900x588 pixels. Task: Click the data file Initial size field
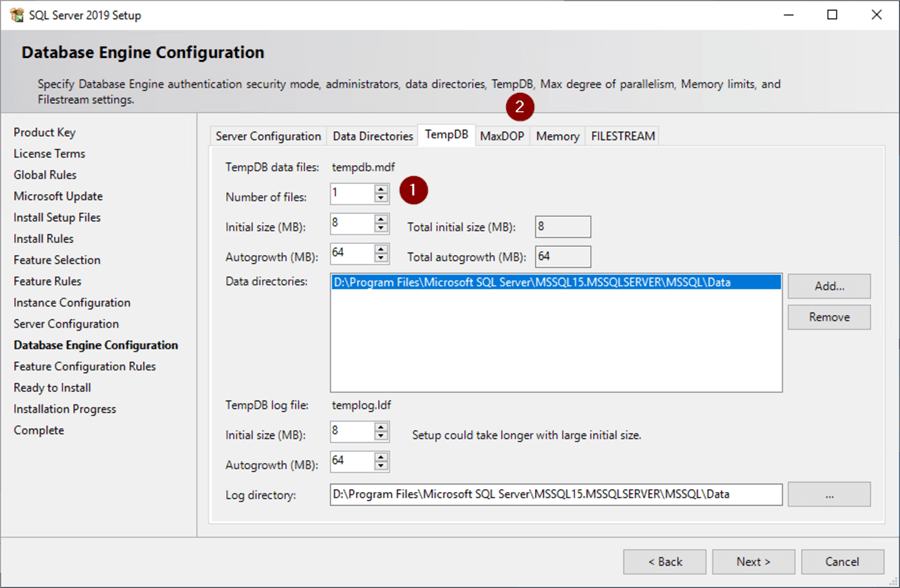(x=352, y=223)
